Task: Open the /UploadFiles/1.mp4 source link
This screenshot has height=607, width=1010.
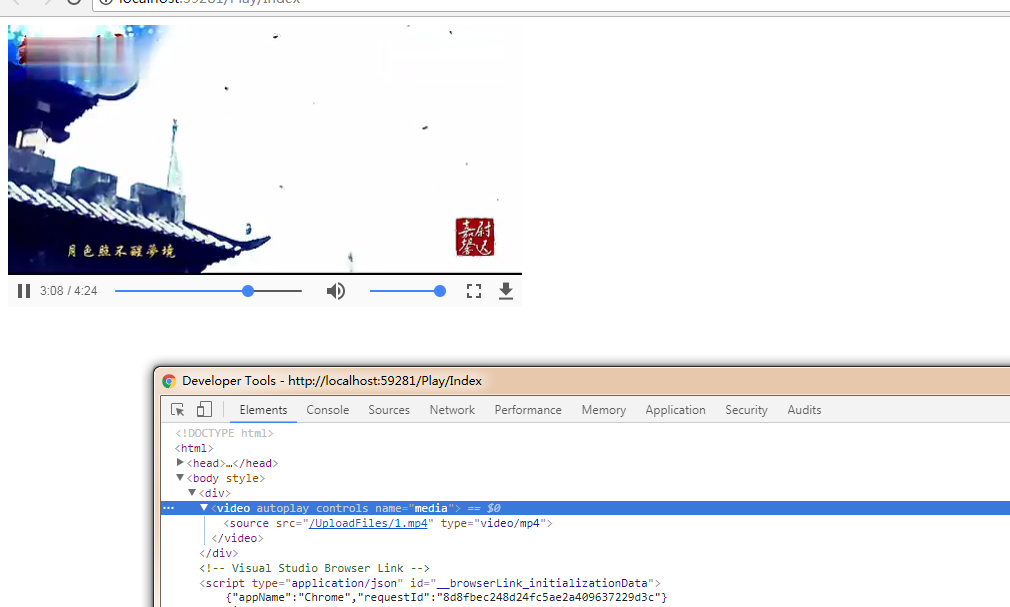Action: [368, 523]
